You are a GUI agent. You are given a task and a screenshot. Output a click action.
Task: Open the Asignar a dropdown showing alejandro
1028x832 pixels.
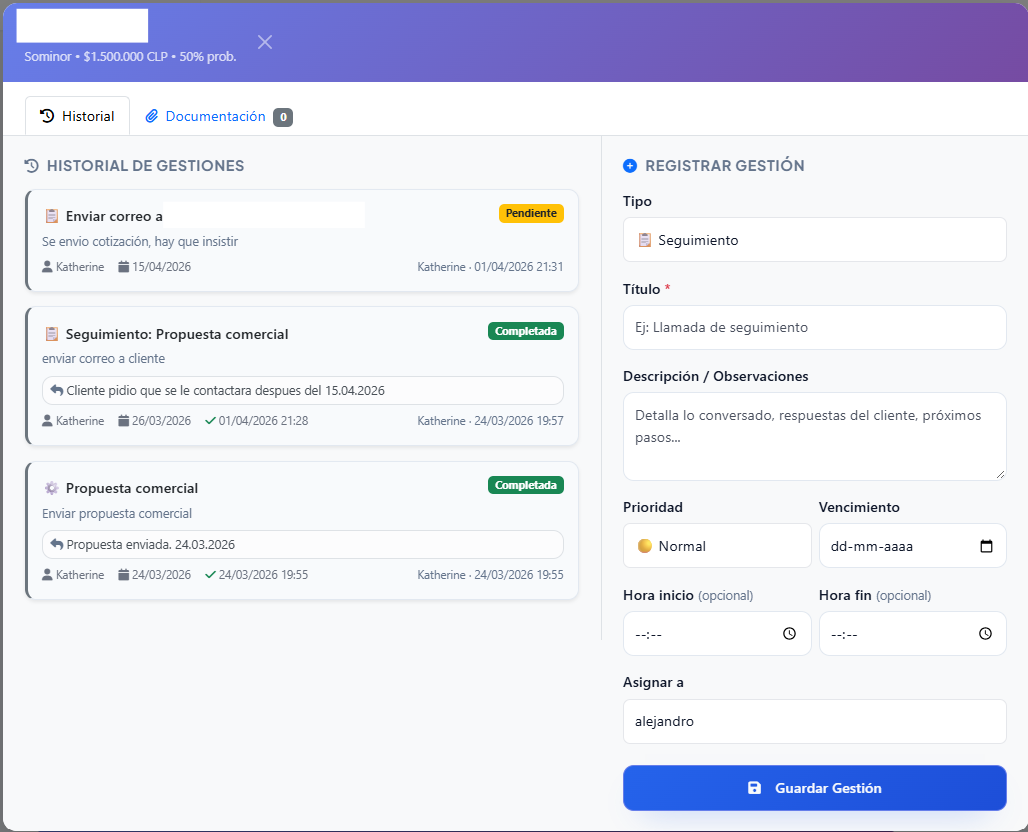[814, 721]
